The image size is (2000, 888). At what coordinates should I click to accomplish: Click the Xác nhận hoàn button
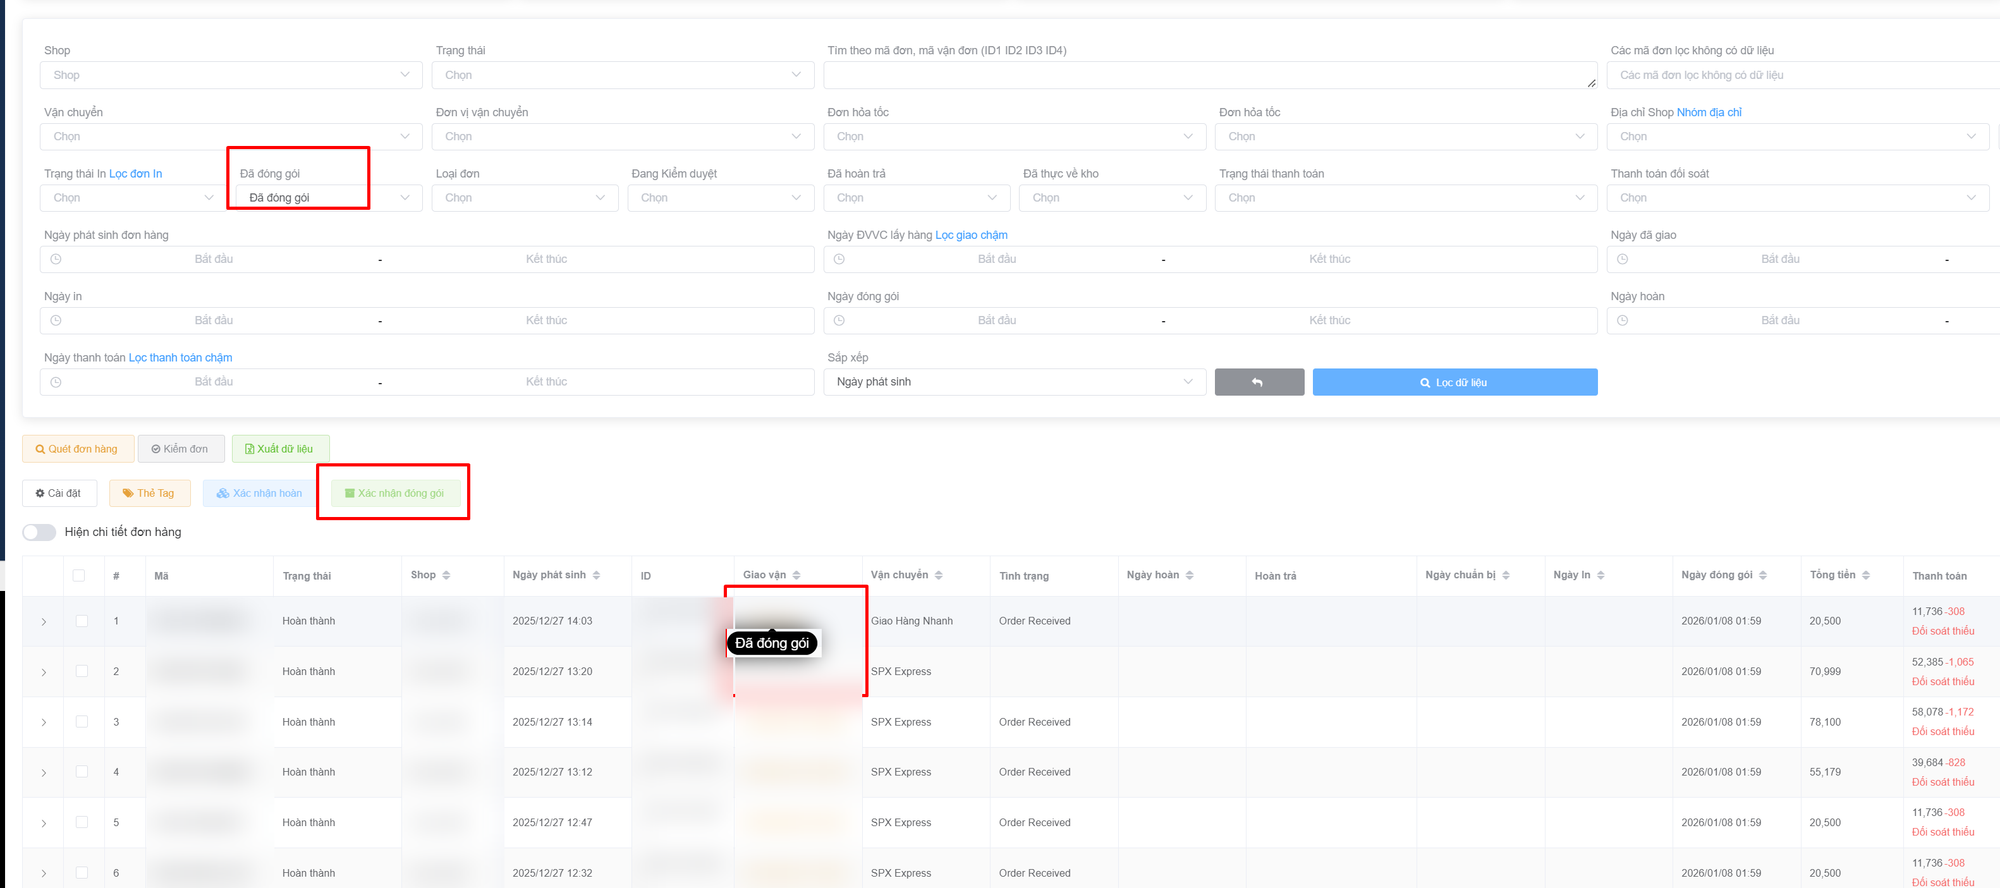[260, 493]
